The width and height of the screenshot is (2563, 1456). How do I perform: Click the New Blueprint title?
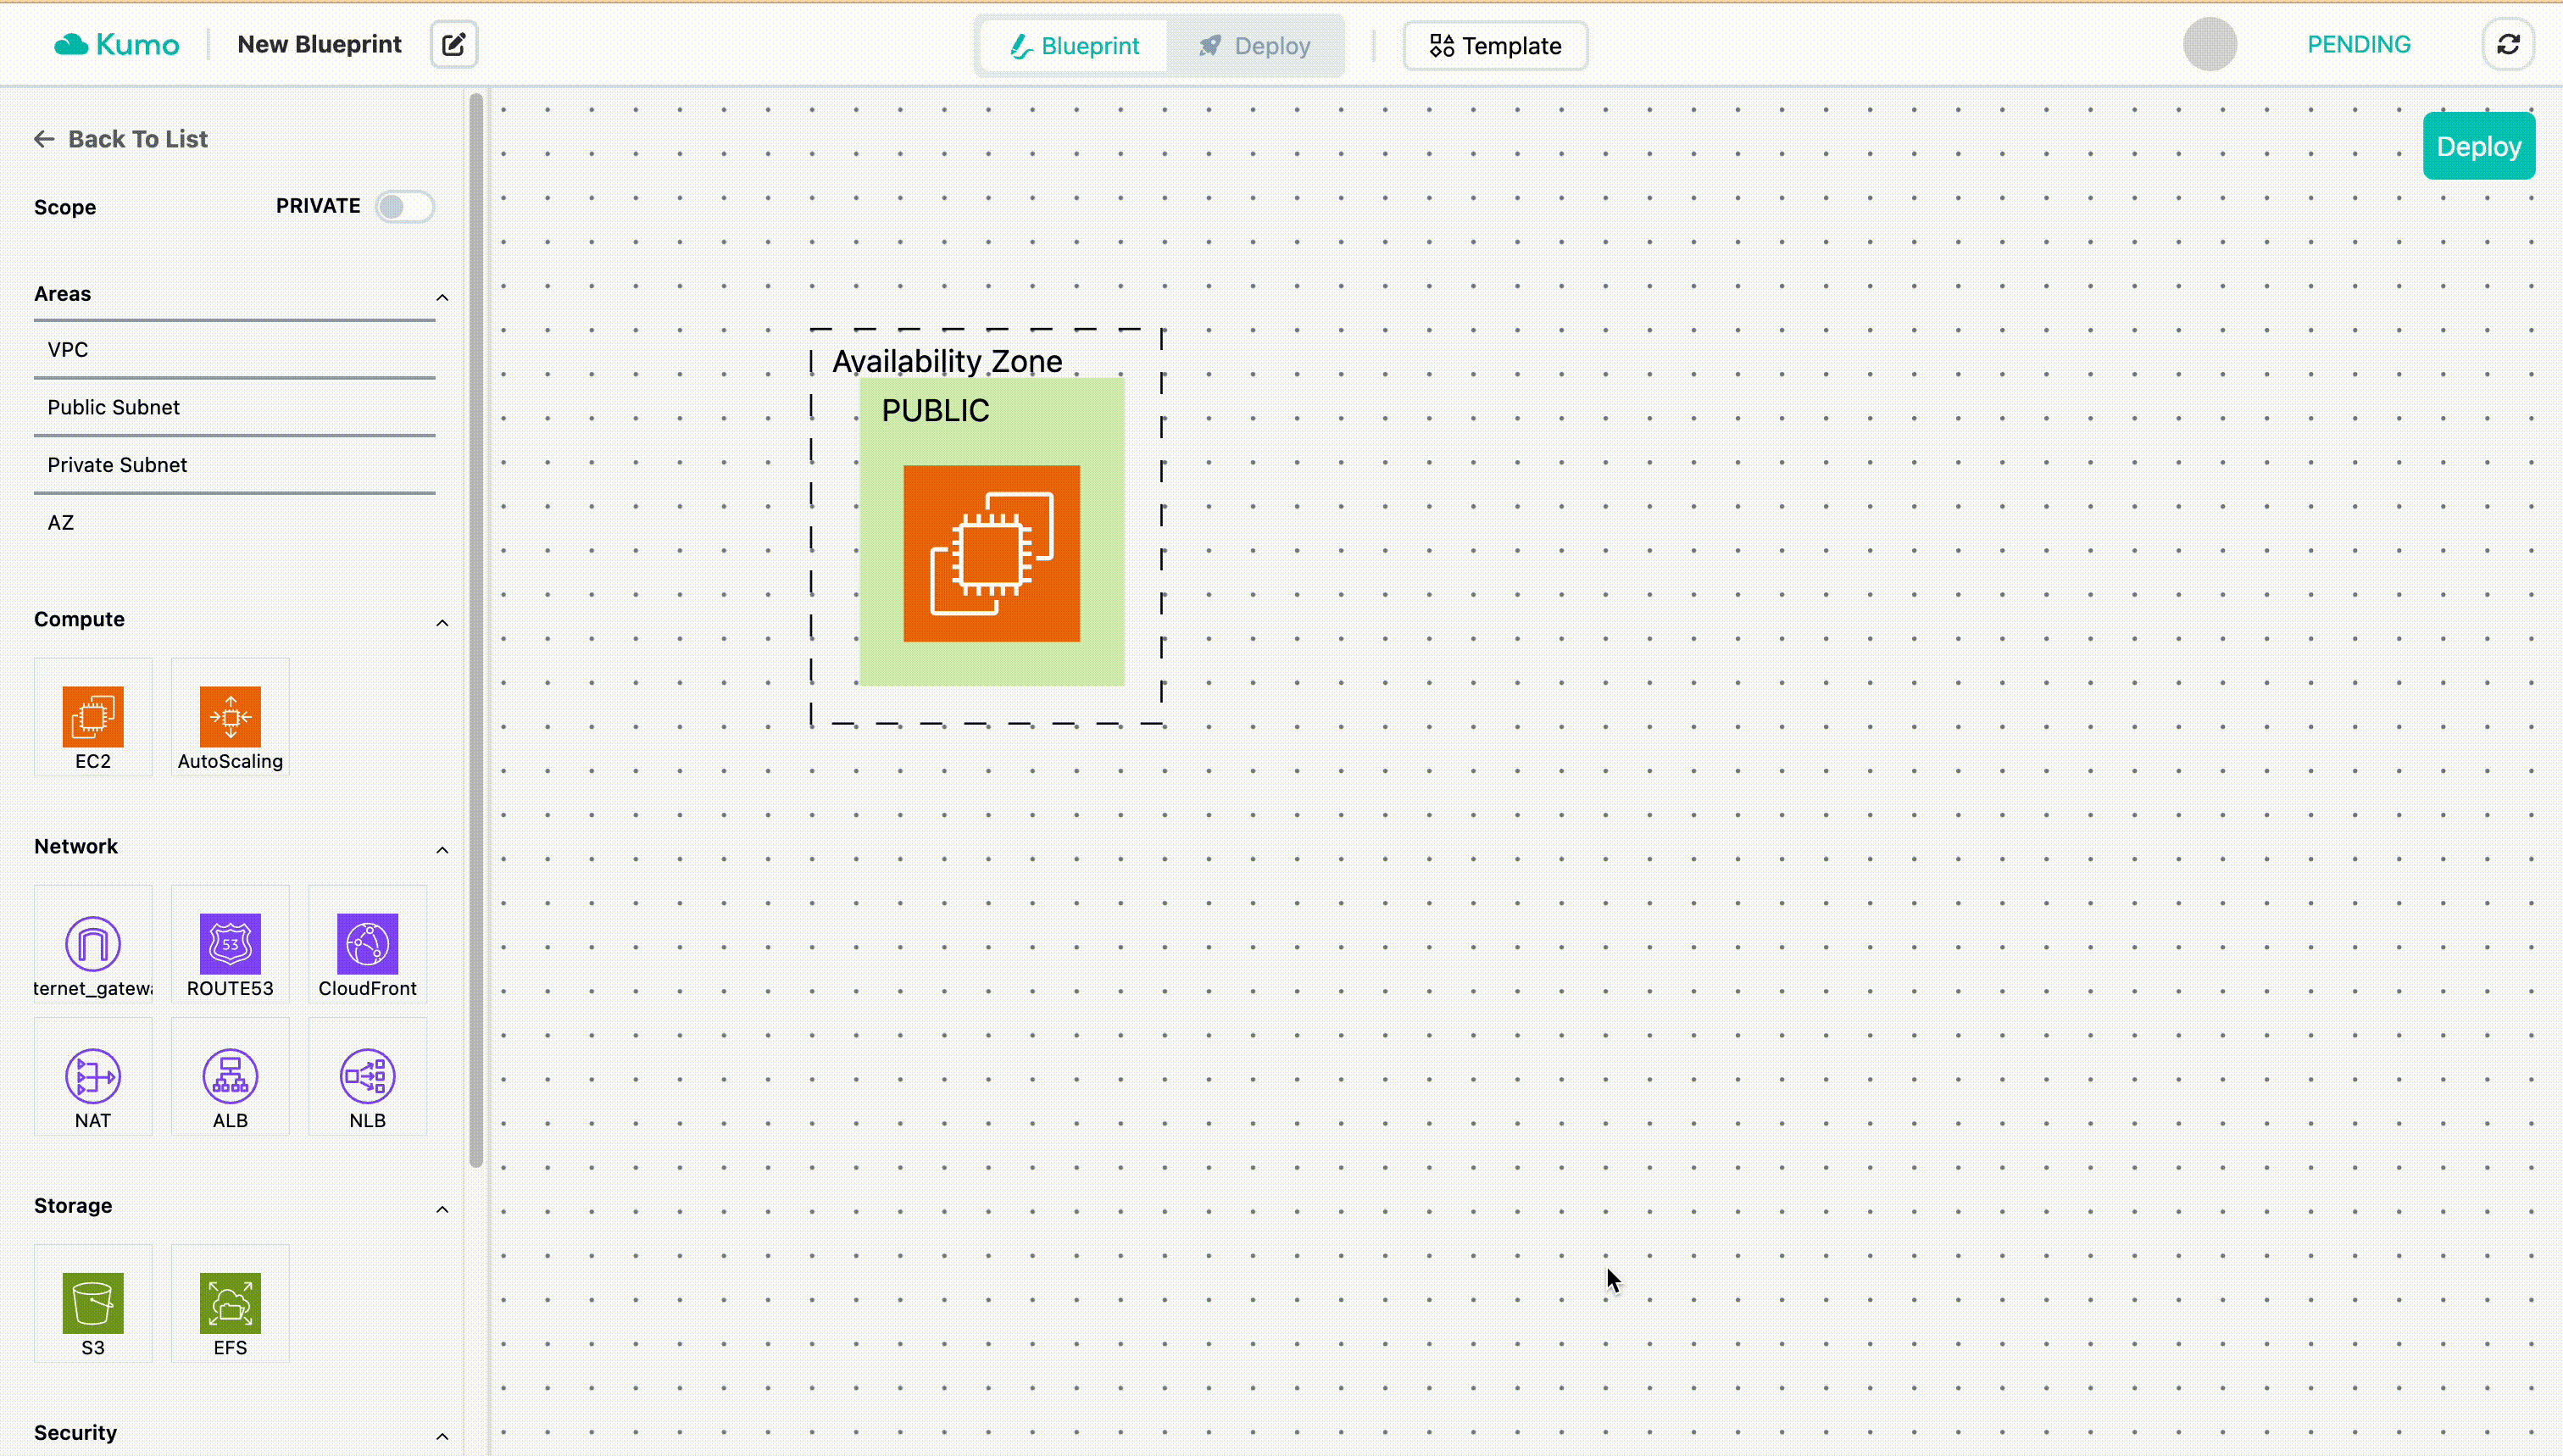click(319, 44)
